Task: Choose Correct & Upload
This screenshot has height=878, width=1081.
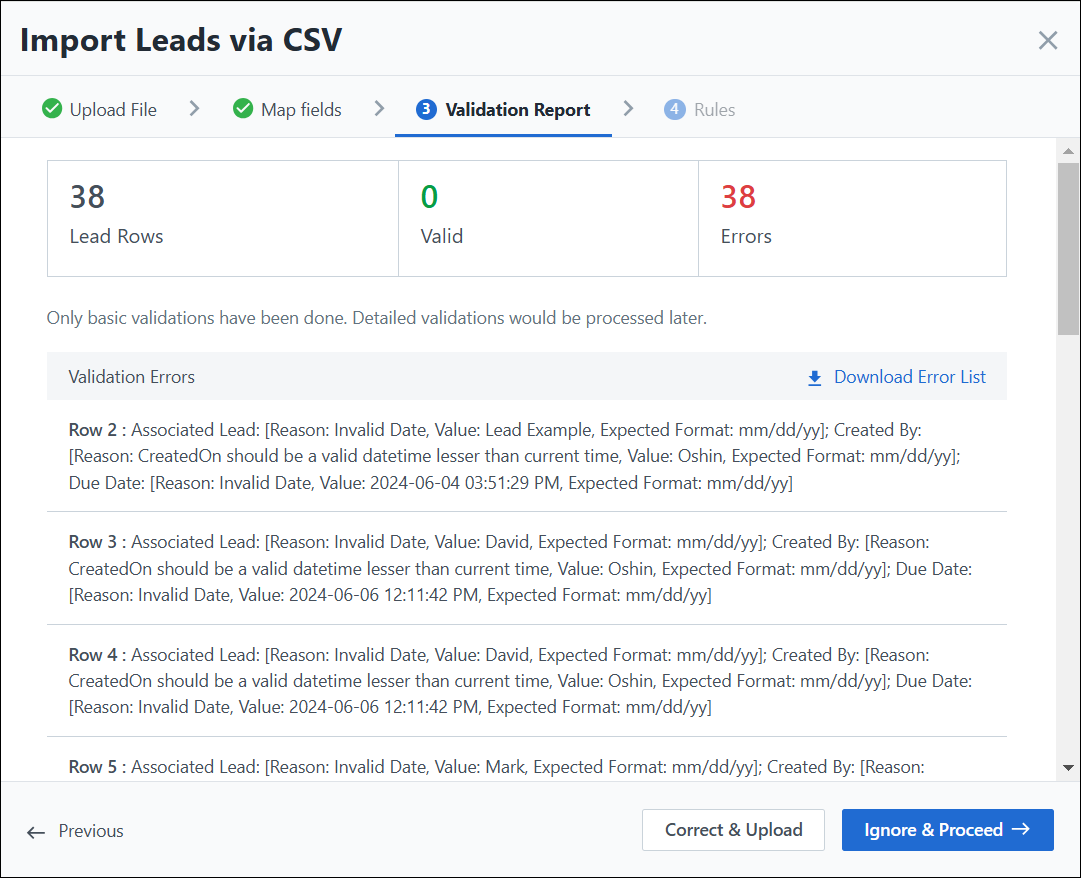Action: pyautogui.click(x=734, y=830)
